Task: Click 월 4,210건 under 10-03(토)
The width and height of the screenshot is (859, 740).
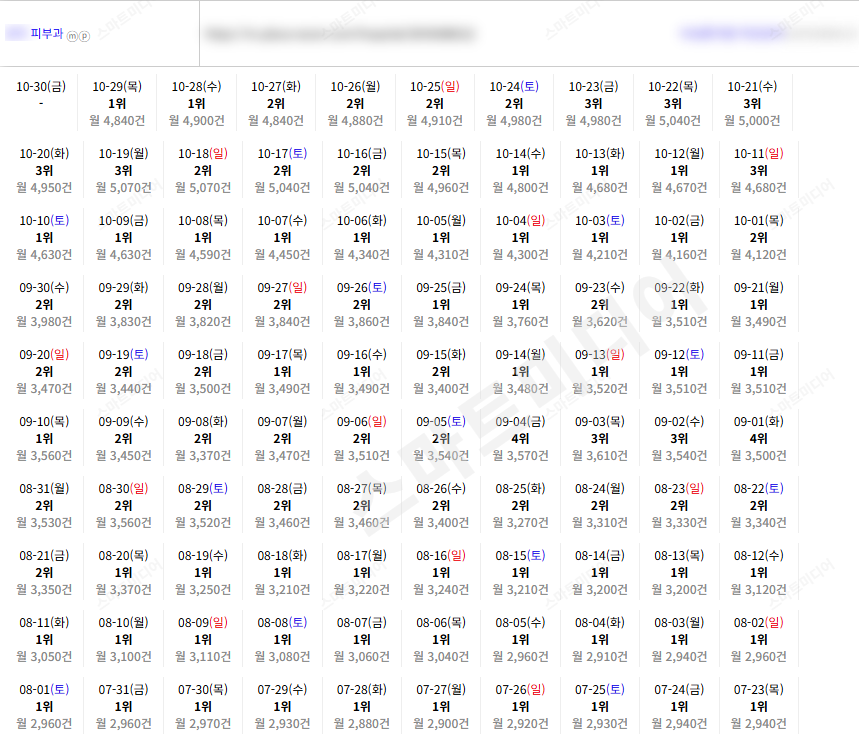Action: point(600,254)
